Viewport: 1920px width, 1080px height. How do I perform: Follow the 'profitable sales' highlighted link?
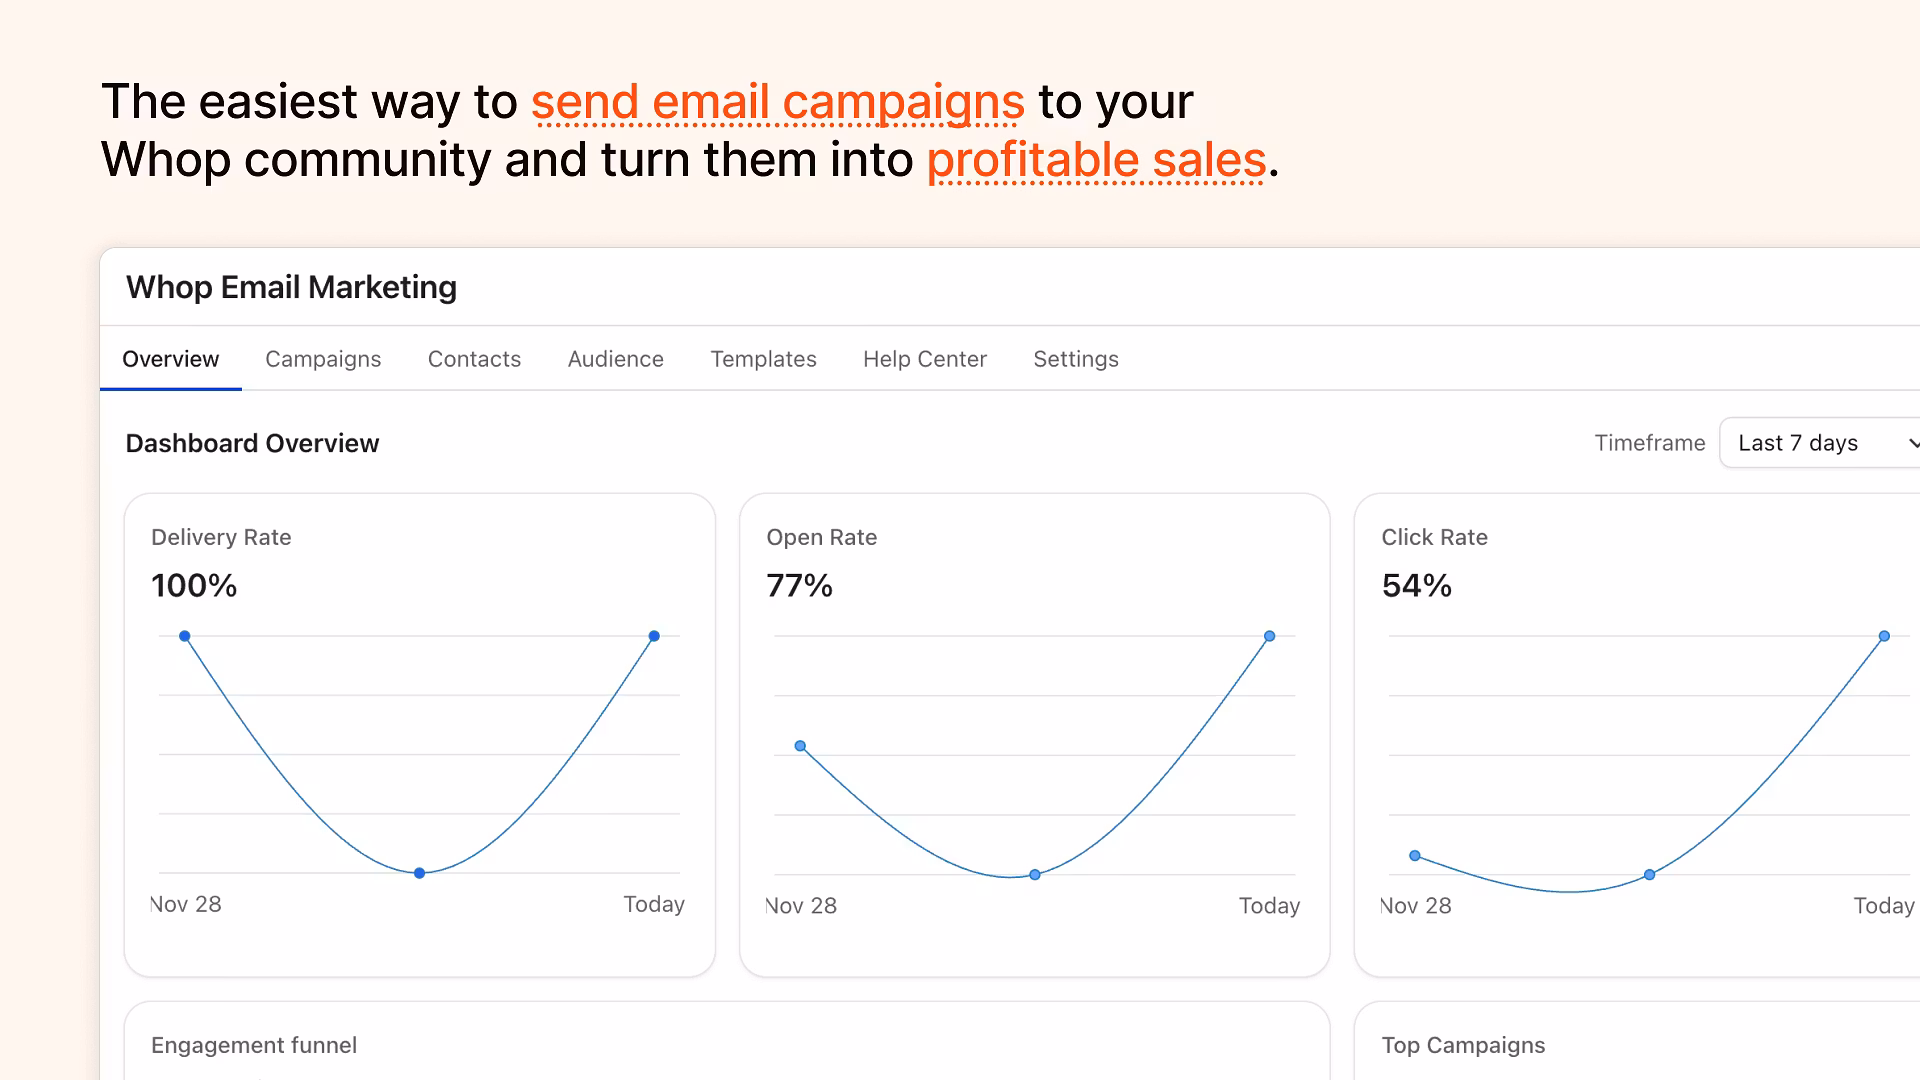tap(1096, 160)
